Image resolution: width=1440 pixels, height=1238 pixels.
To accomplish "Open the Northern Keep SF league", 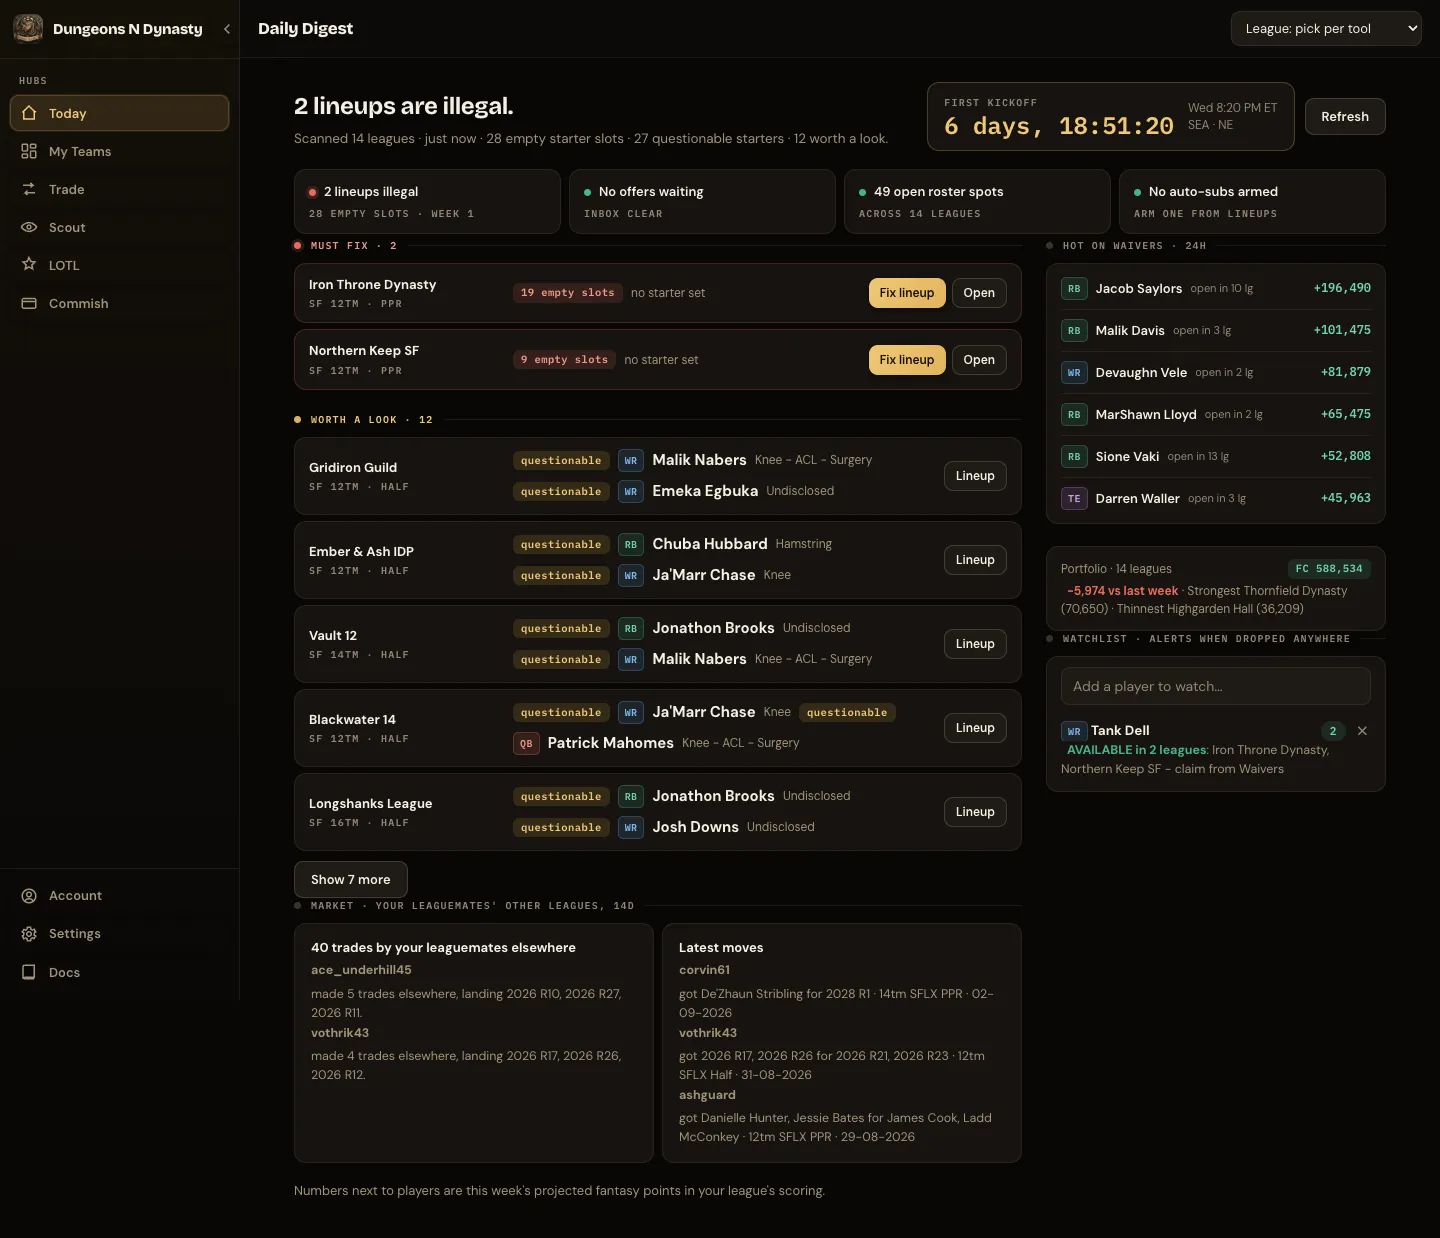I will 979,360.
